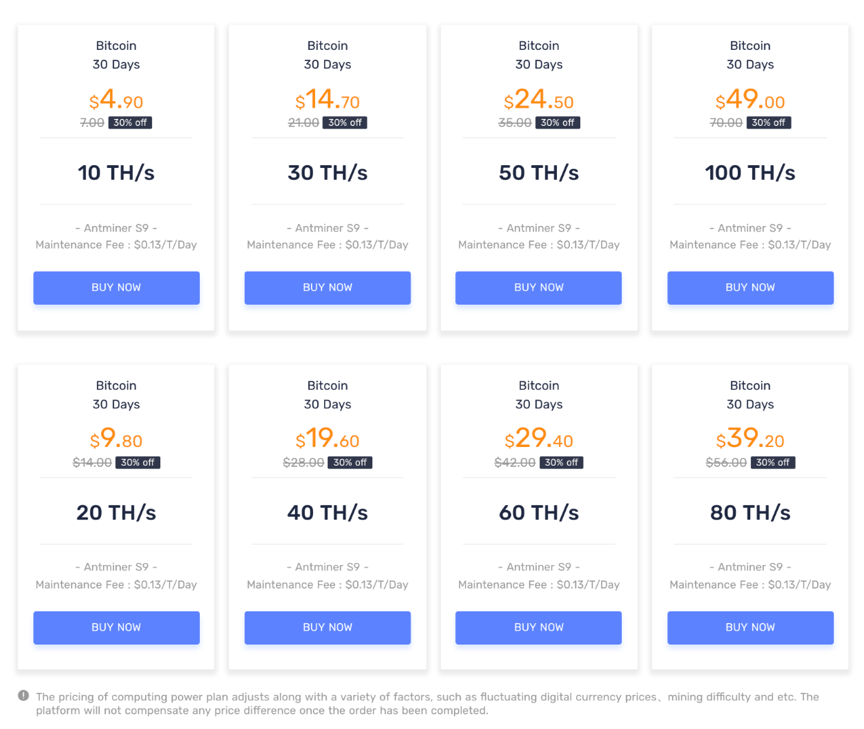Screen dimensions: 864x729
Task: Click the $24.50 price on the 50 TH/s card
Action: click(538, 100)
